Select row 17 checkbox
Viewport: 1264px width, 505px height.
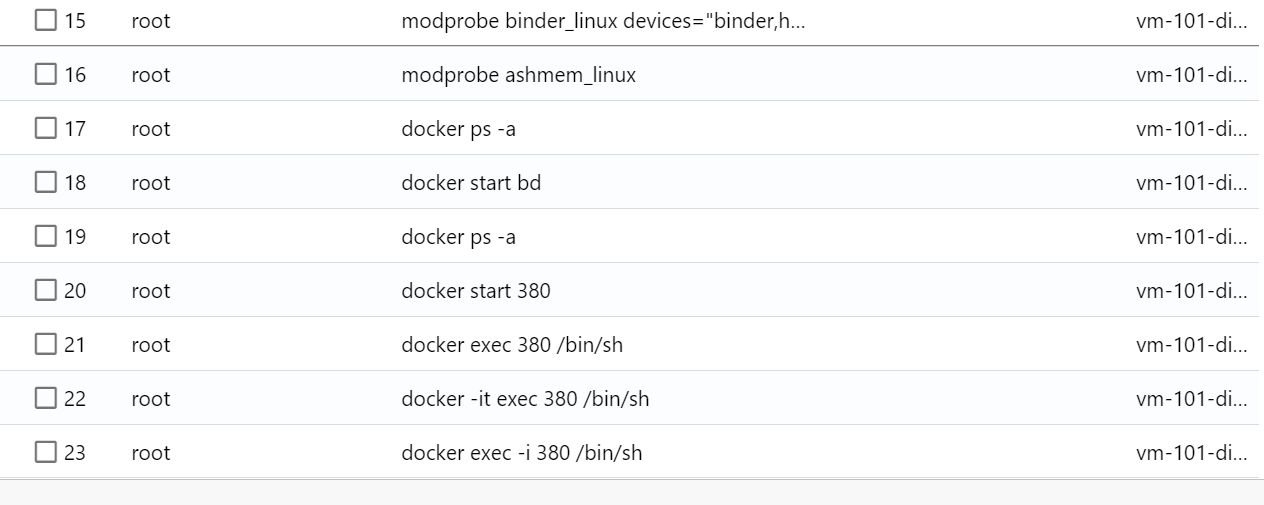46,129
